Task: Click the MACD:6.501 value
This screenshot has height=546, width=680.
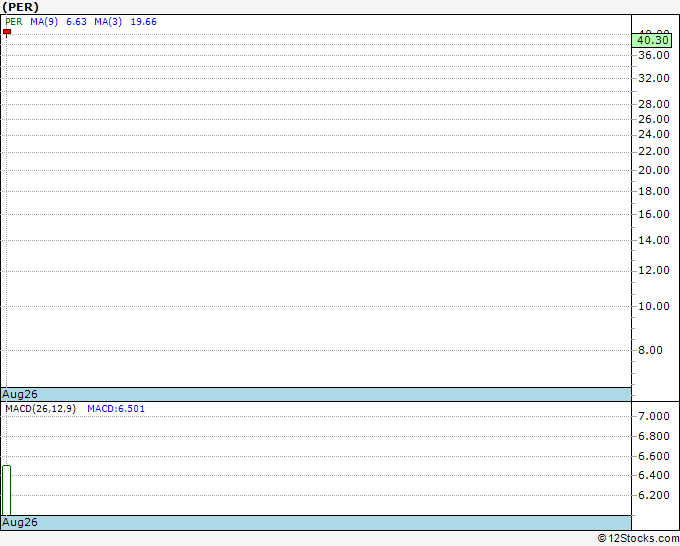Action: (x=116, y=409)
